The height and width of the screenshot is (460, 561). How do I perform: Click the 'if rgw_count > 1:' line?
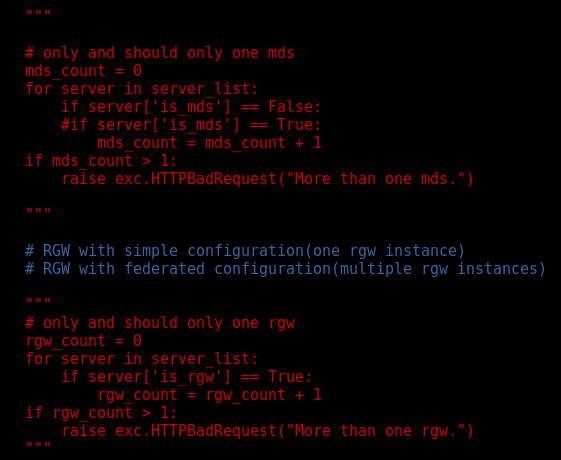101,413
